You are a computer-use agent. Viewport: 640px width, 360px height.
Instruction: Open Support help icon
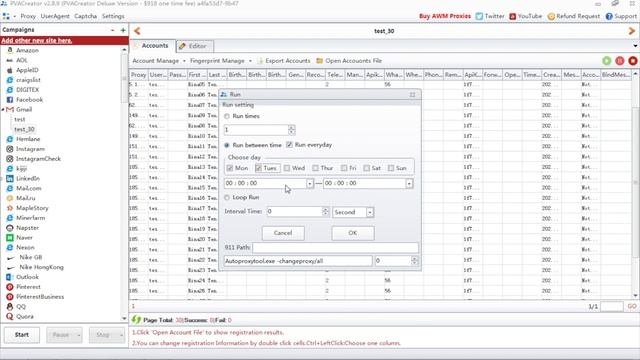click(609, 16)
